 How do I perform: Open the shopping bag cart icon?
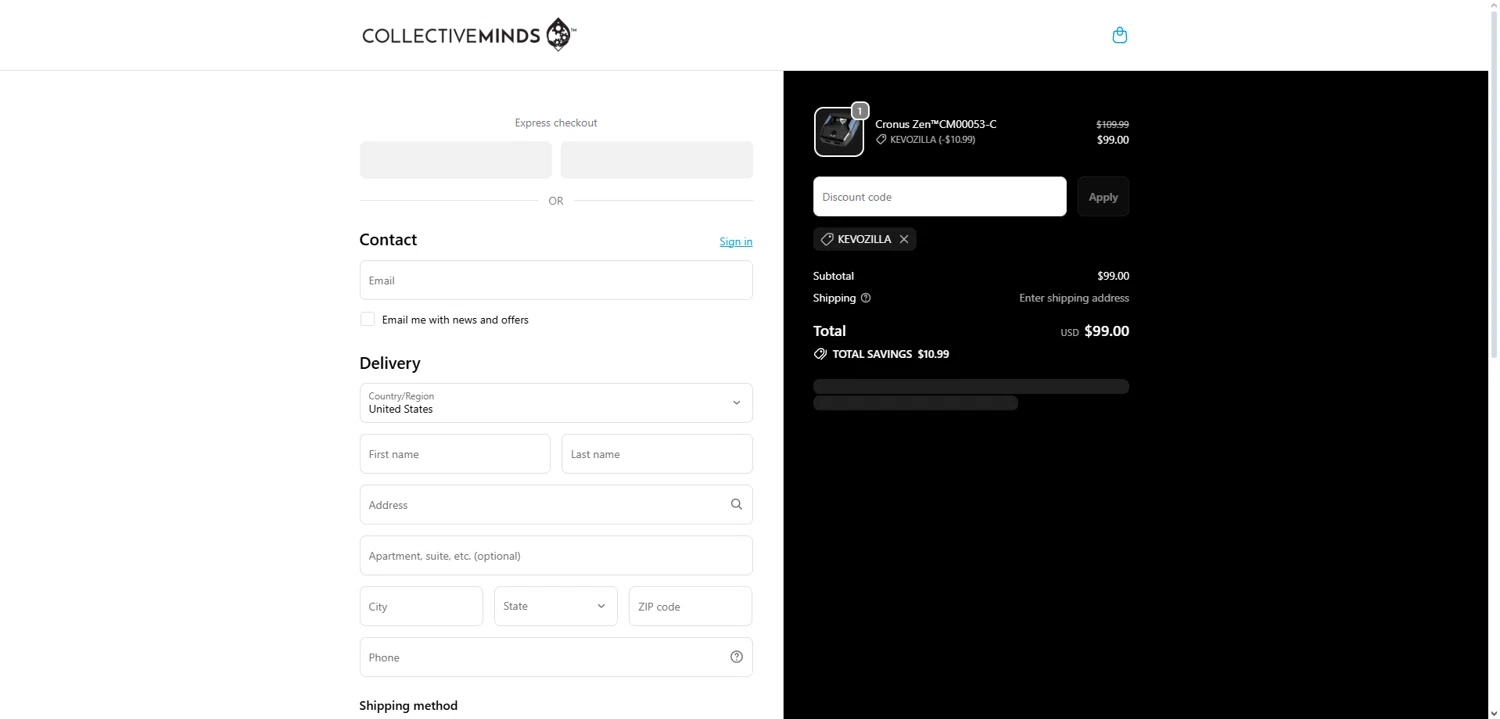pyautogui.click(x=1119, y=35)
